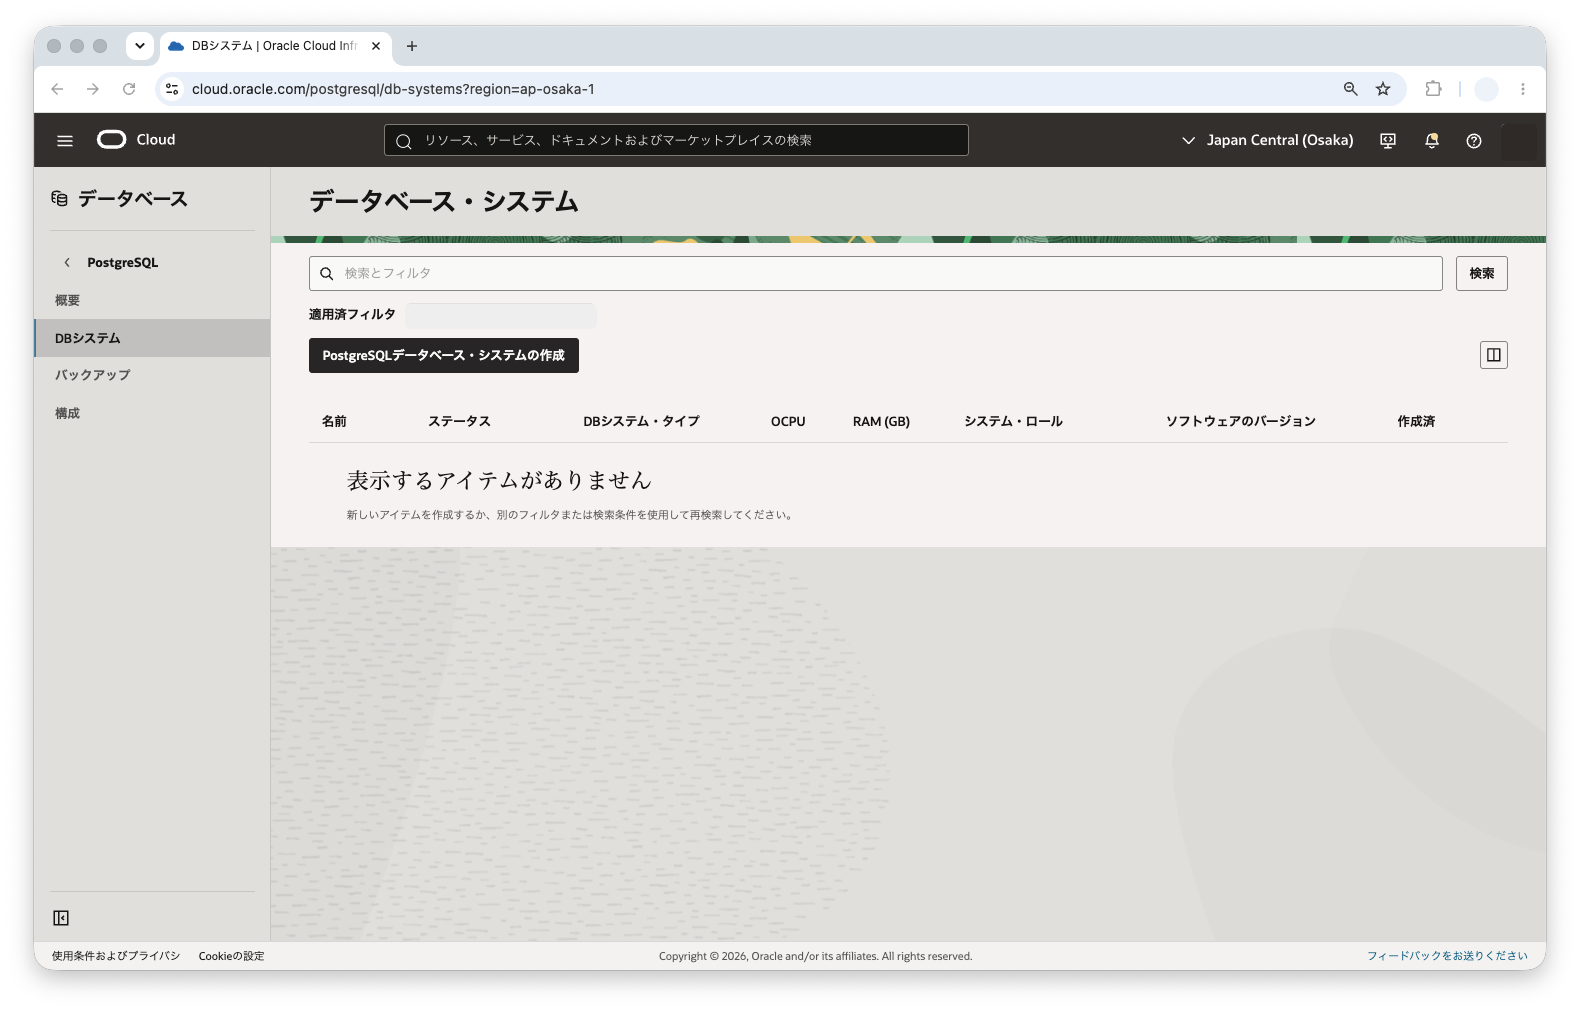This screenshot has height=1012, width=1580.
Task: Open the Chrome three-dot menu
Action: (1523, 89)
